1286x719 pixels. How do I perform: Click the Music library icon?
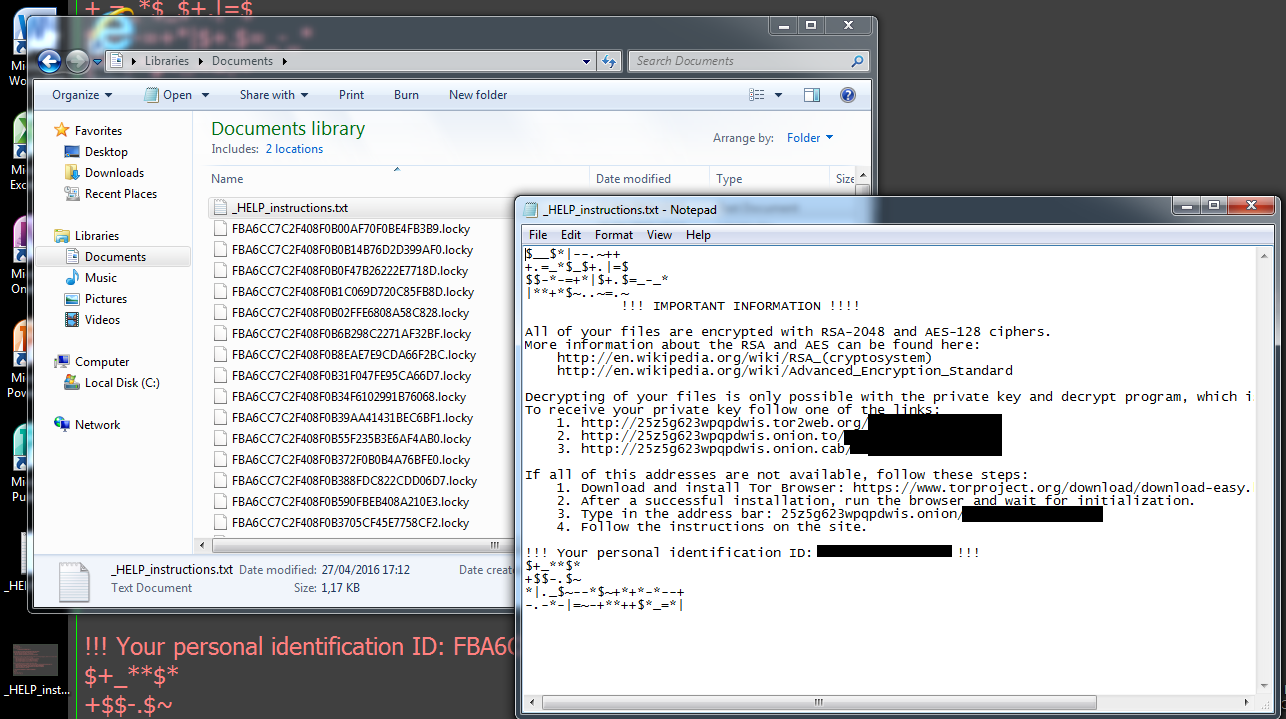pyautogui.click(x=72, y=278)
